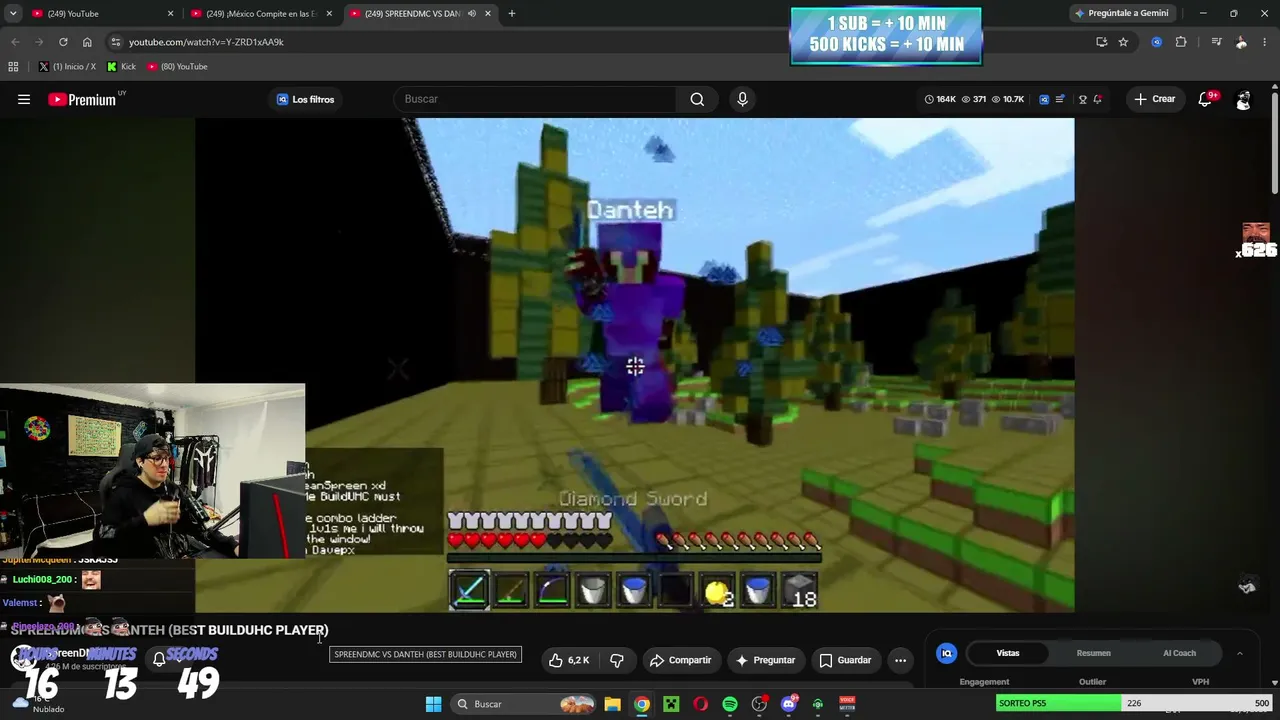Go to YouTube Premium home logo

(82, 99)
